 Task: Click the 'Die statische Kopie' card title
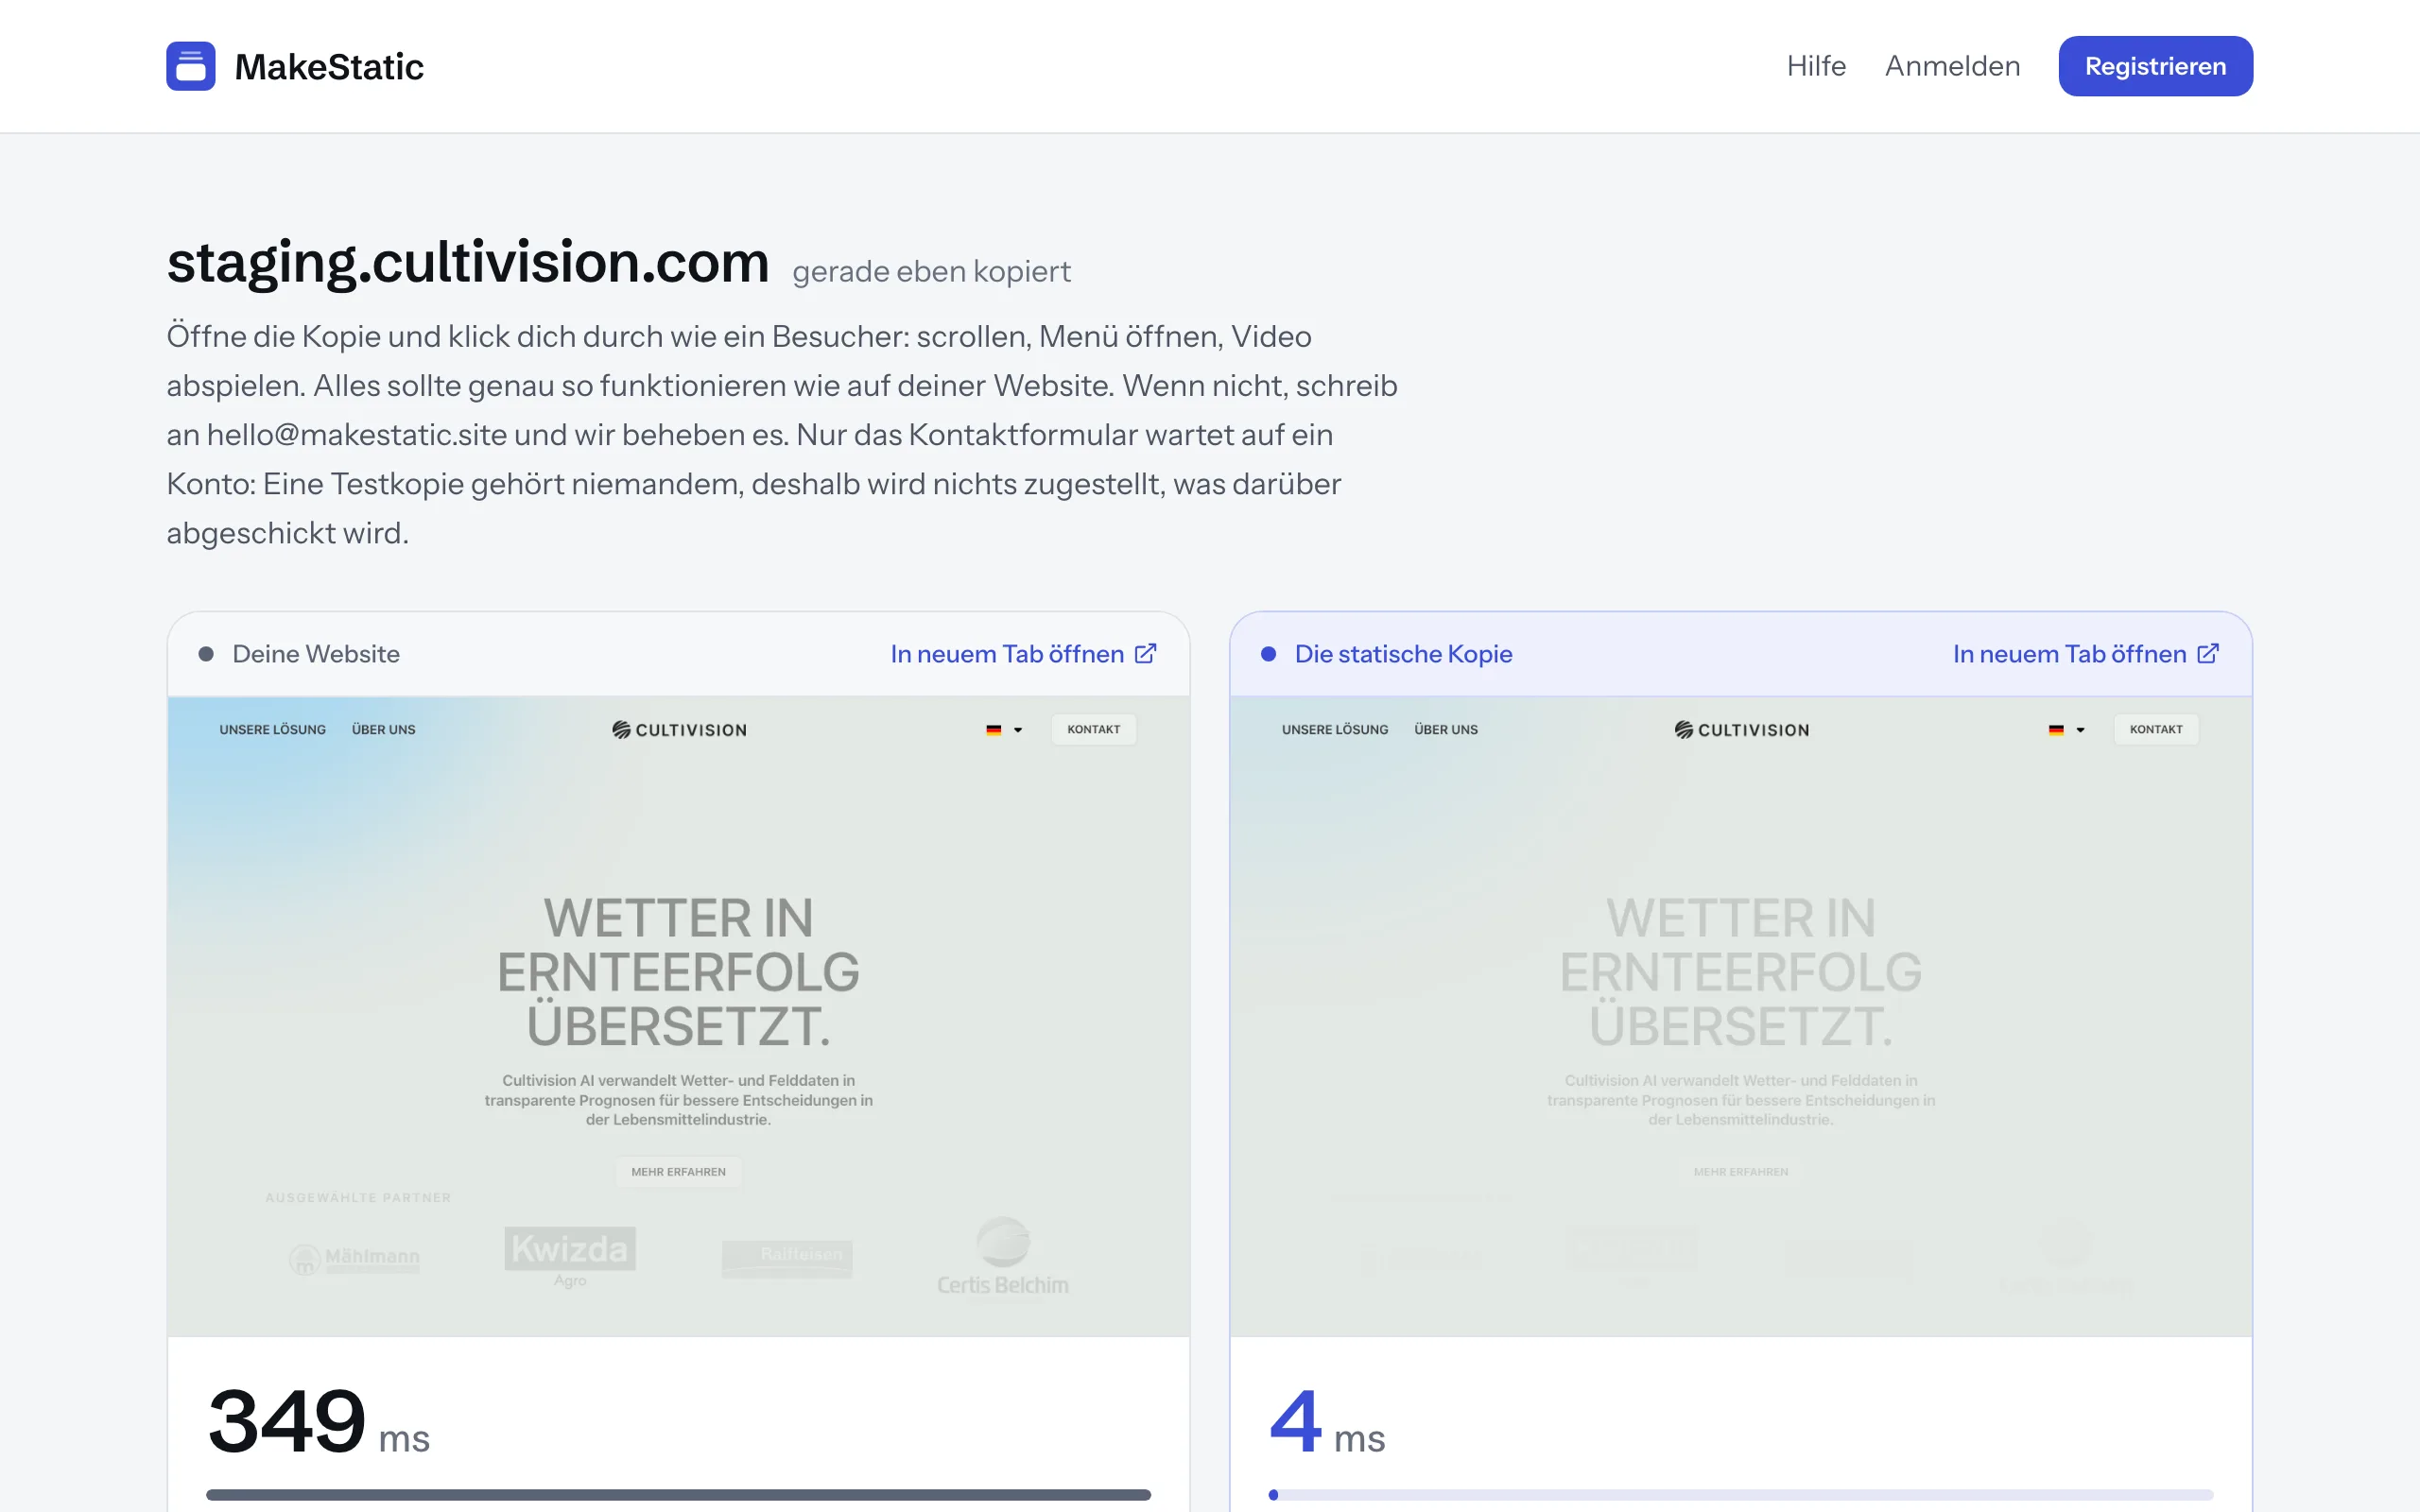1403,654
